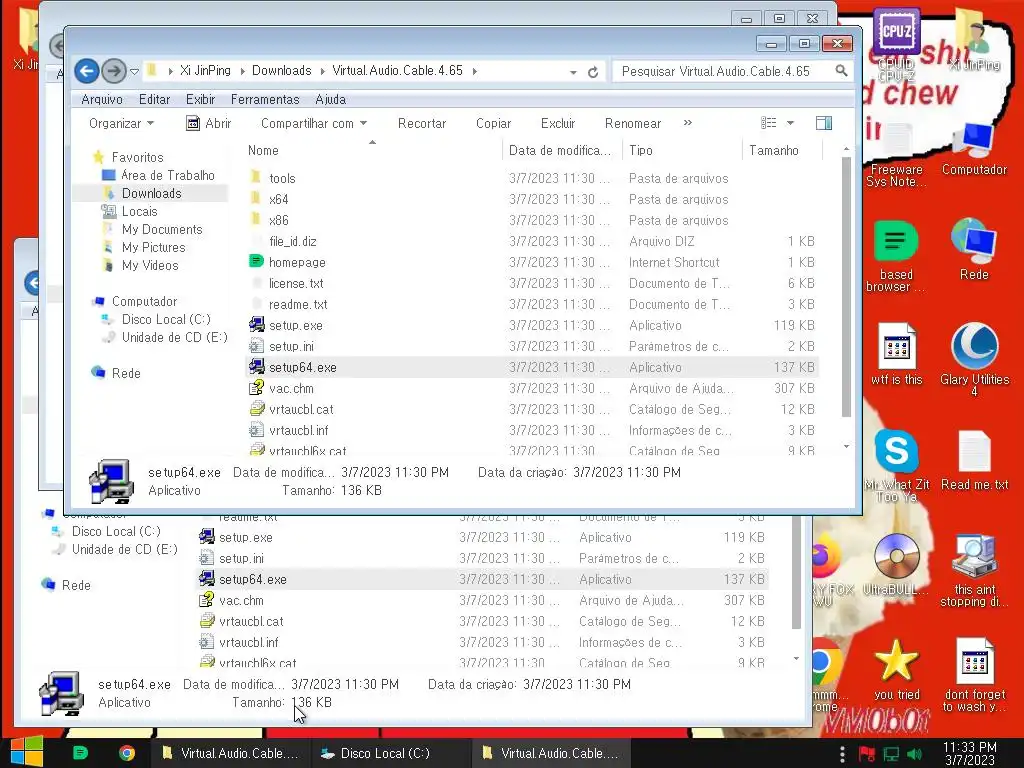Expand Compartilhar com dropdown

314,123
